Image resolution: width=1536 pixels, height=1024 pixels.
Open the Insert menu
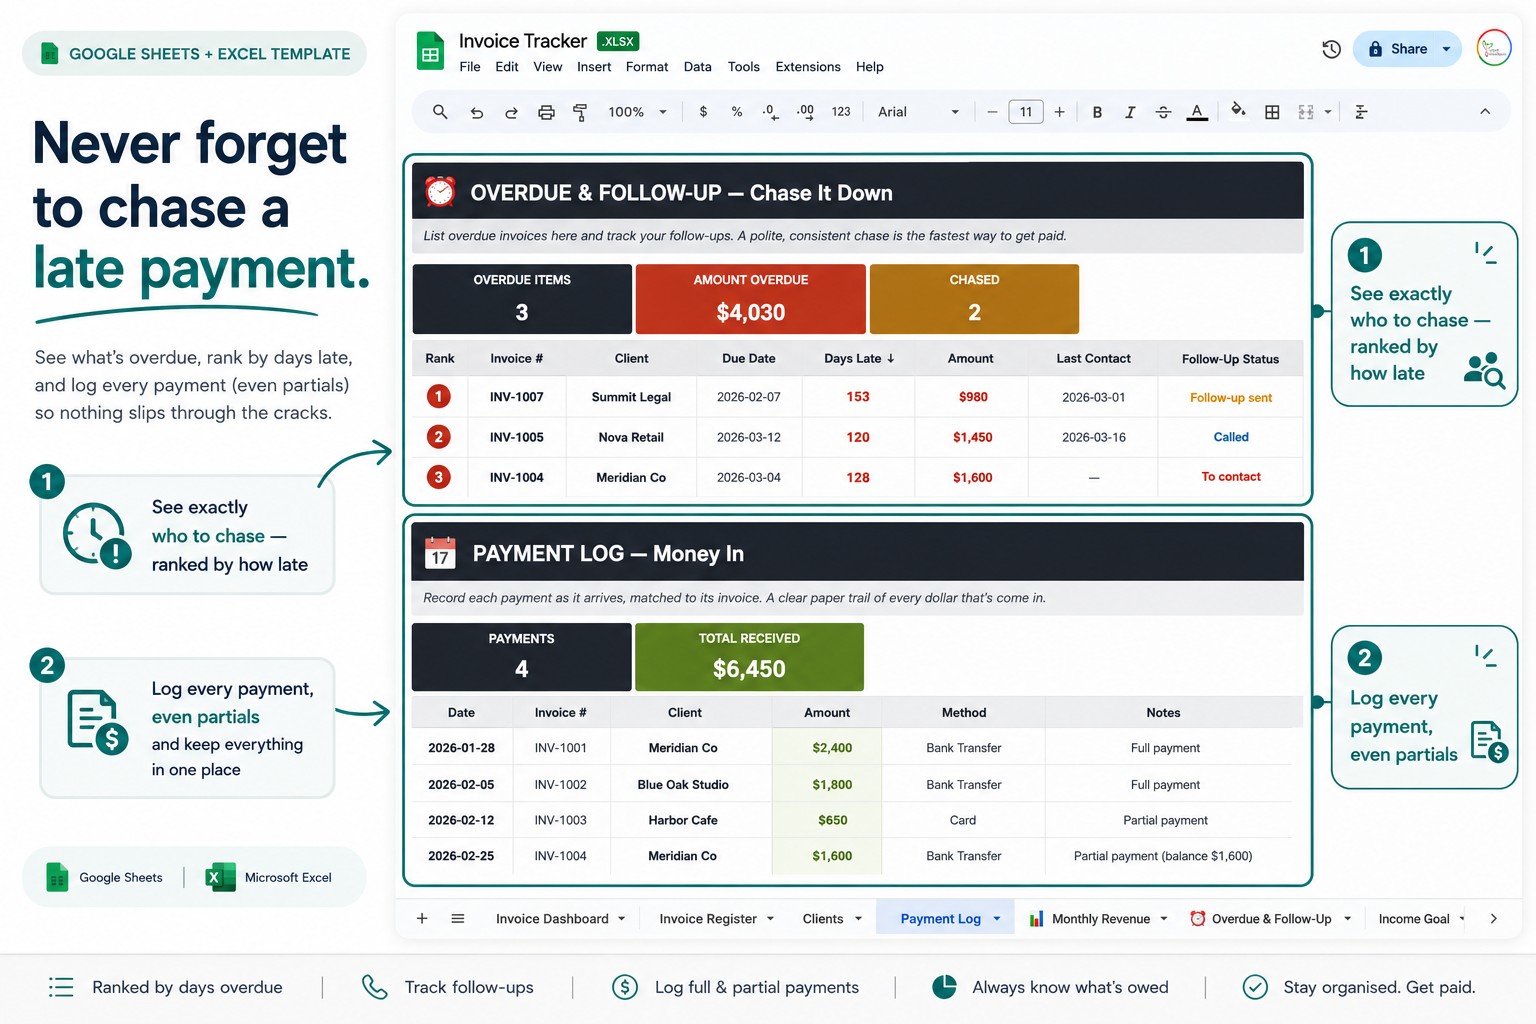[x=594, y=67]
